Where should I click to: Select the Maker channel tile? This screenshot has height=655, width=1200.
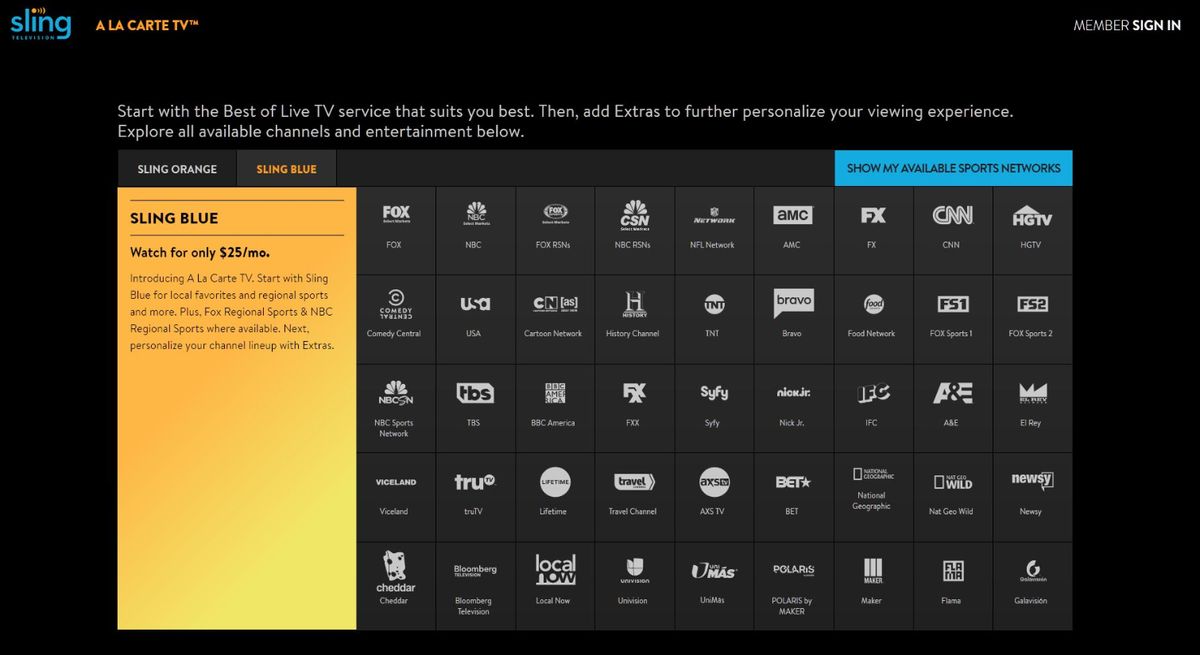click(x=873, y=586)
